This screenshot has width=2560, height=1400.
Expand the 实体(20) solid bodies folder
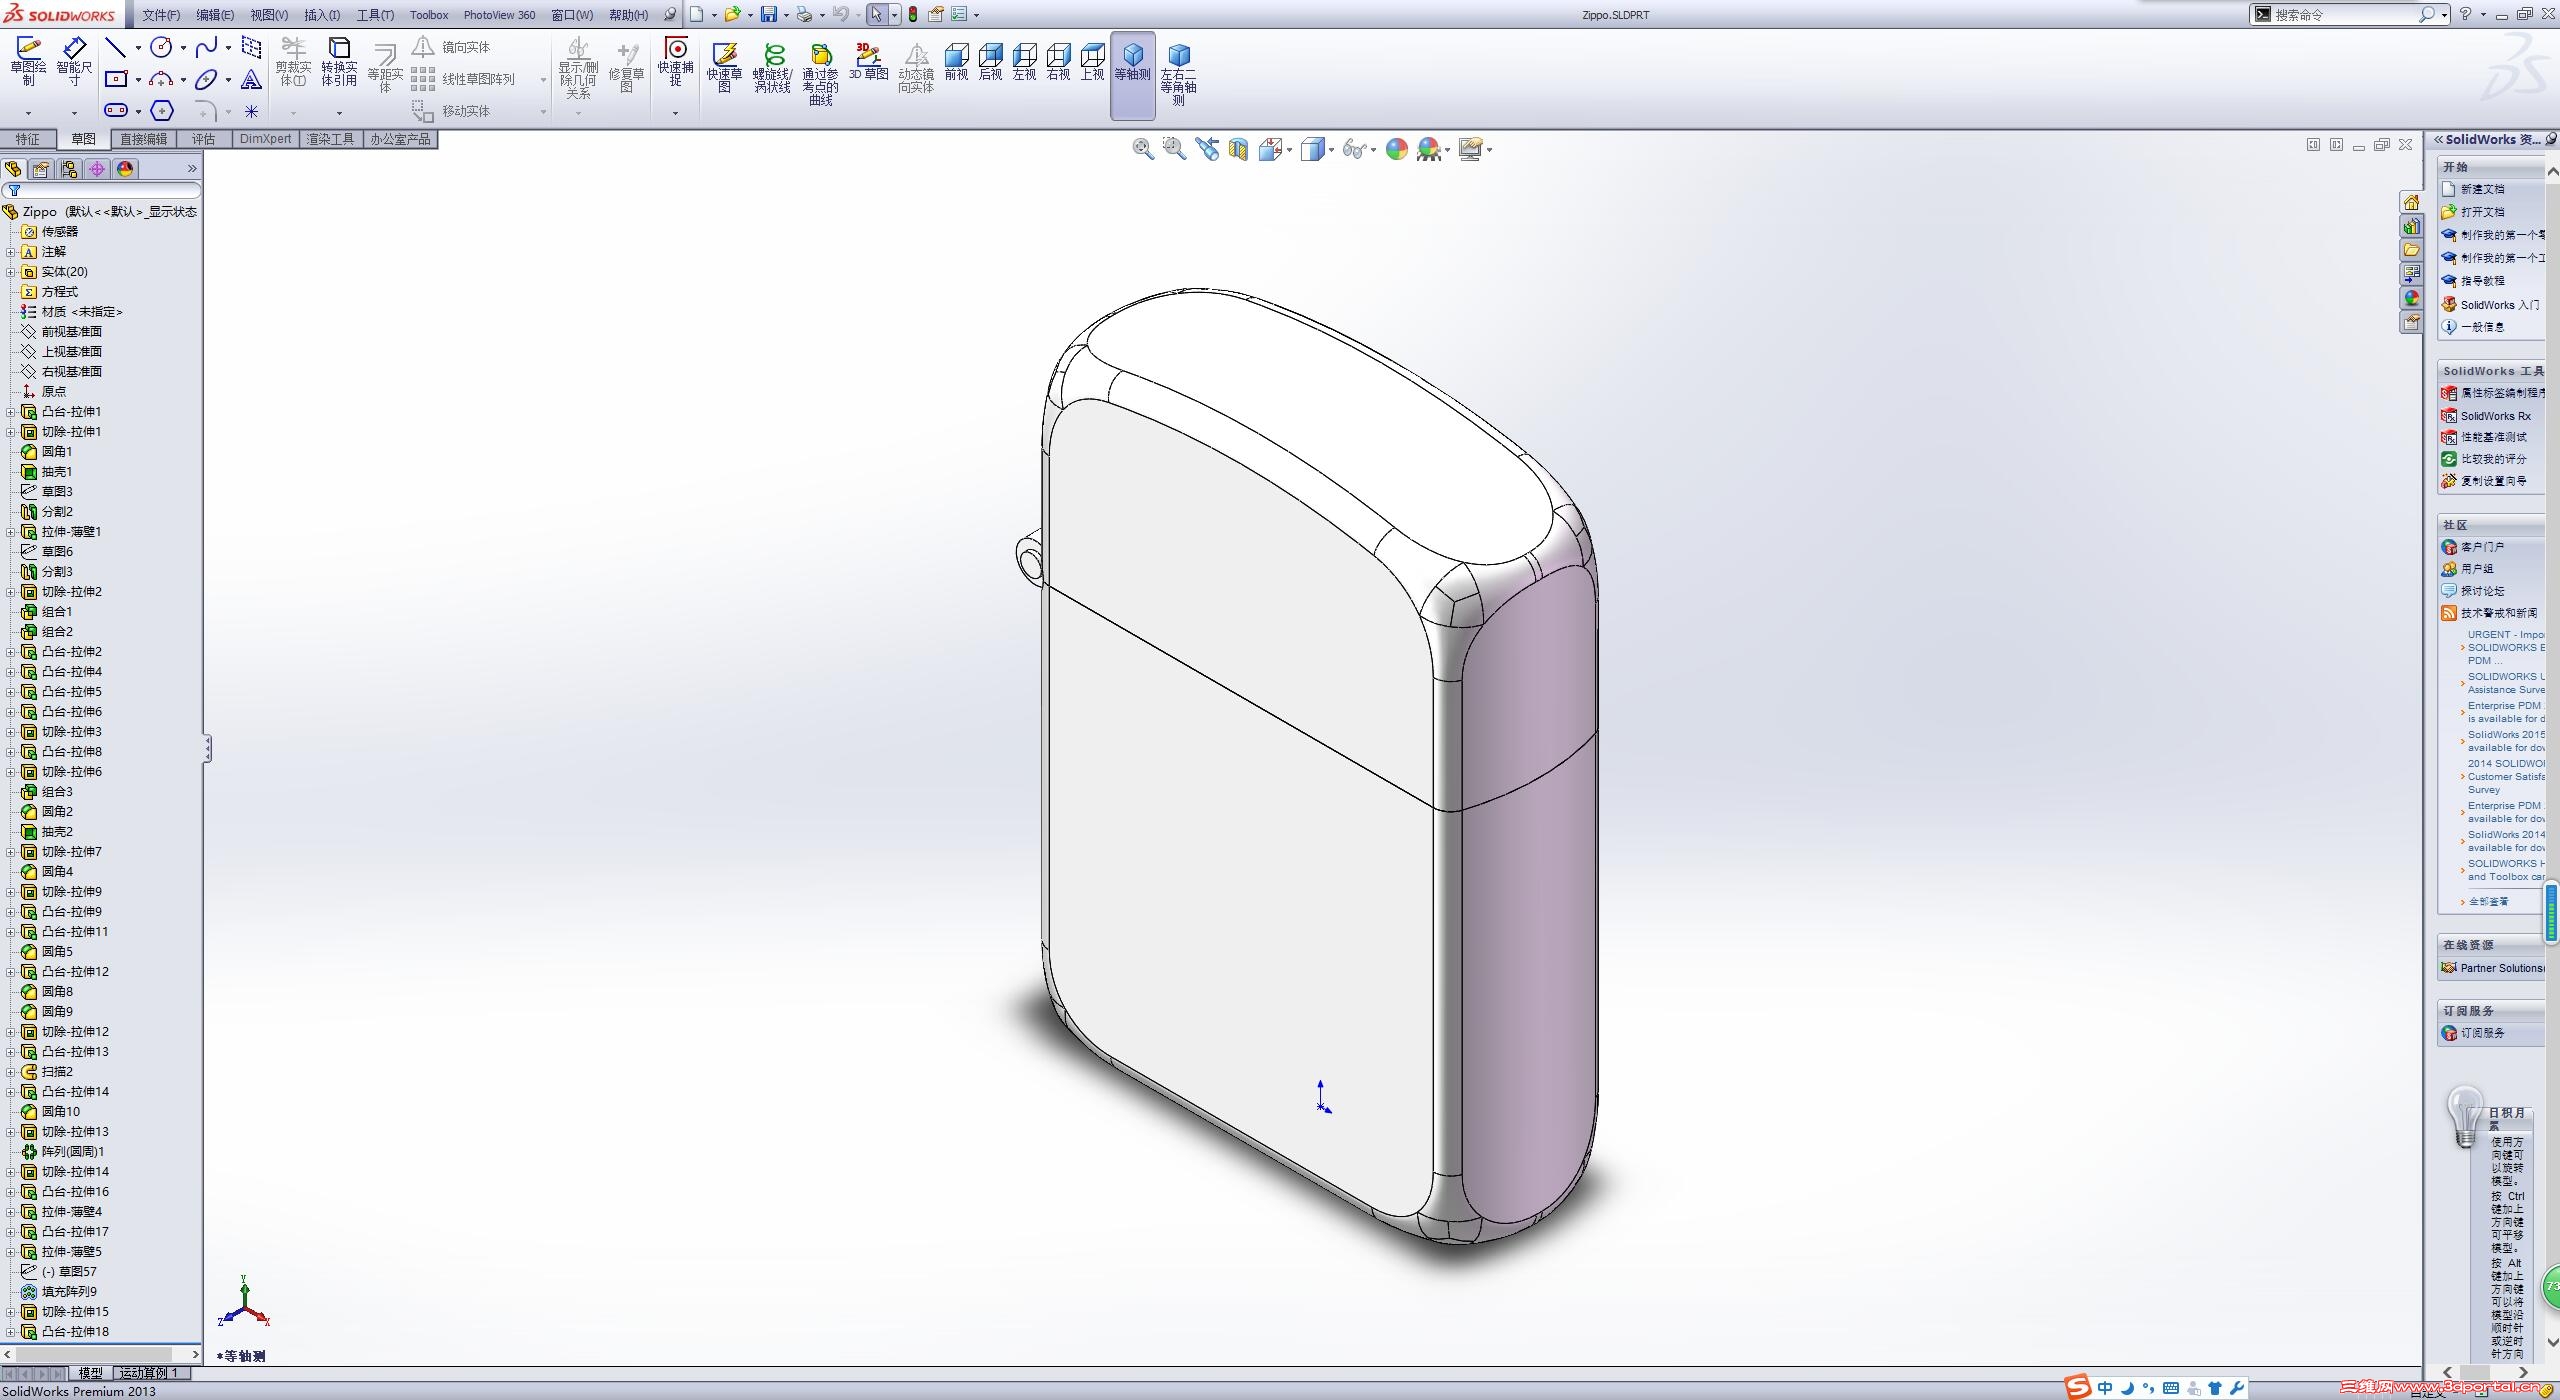[x=11, y=272]
